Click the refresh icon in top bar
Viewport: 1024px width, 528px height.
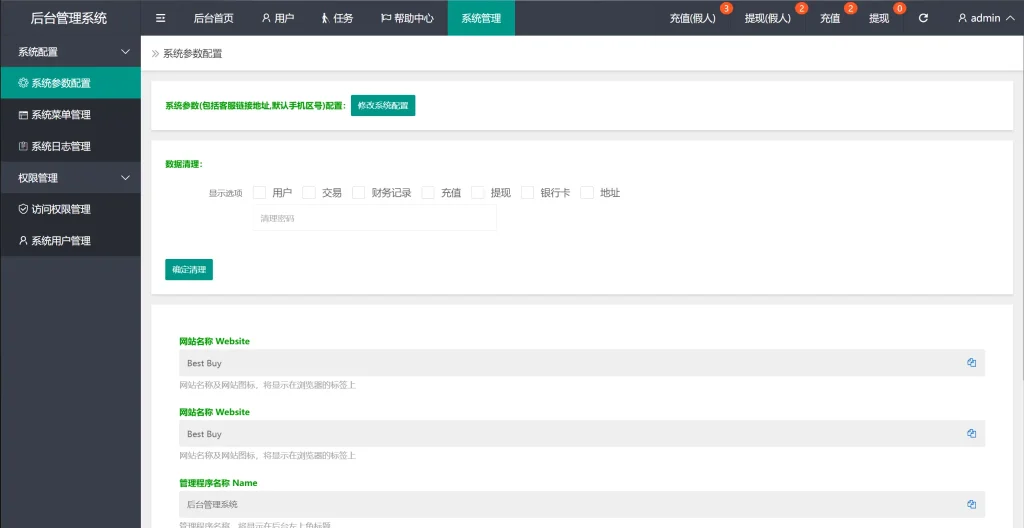923,18
